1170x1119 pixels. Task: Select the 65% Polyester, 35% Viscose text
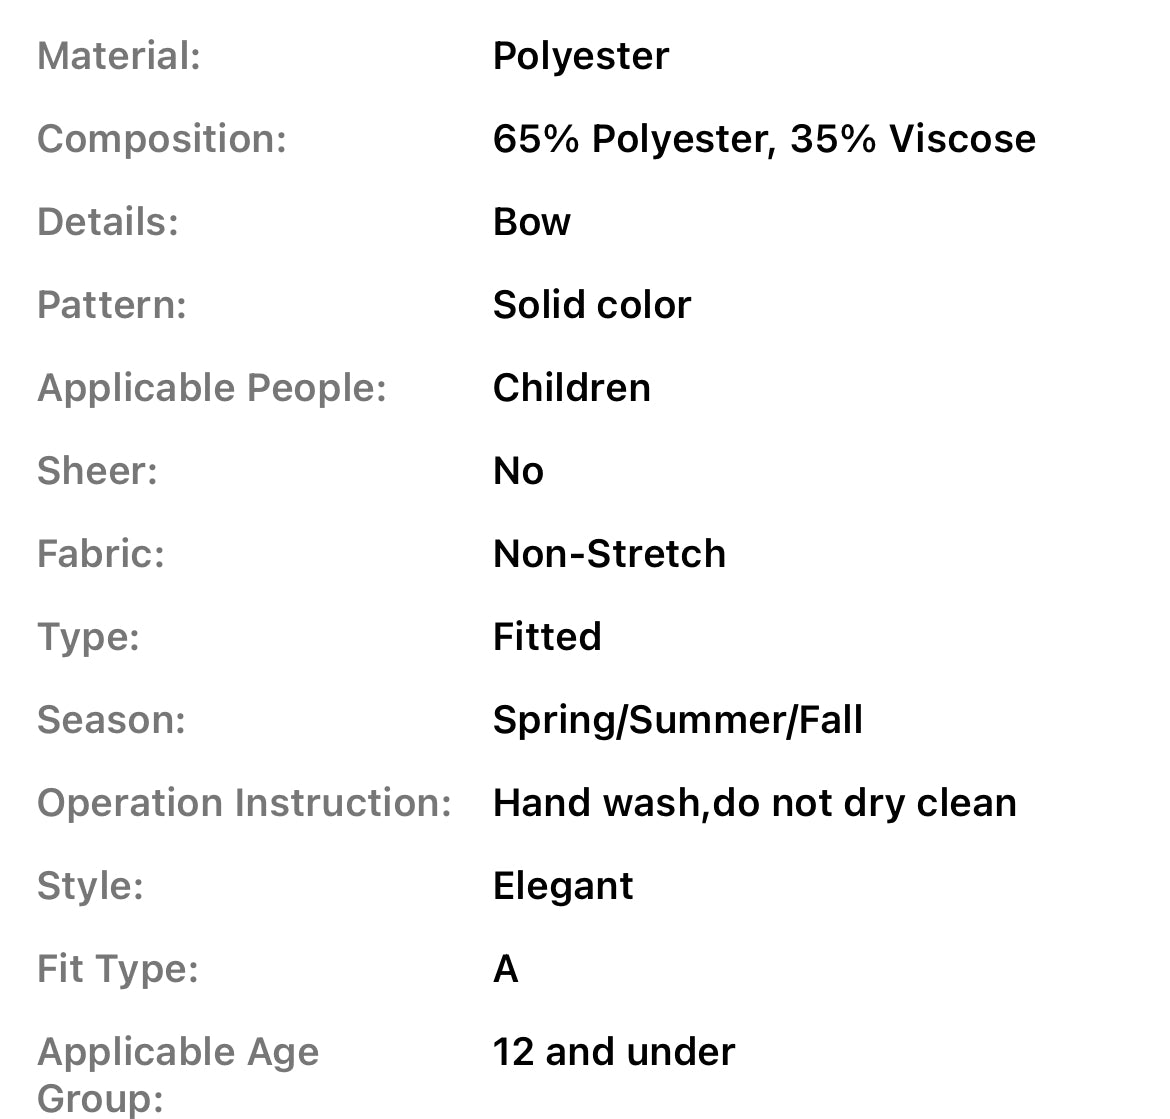pyautogui.click(x=764, y=139)
